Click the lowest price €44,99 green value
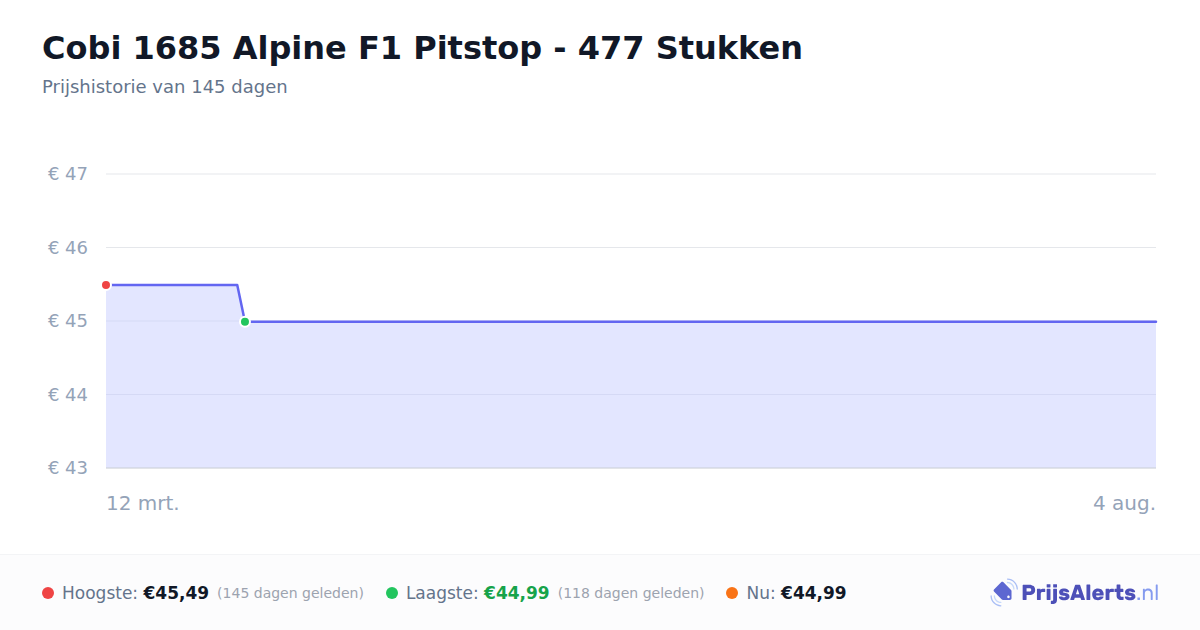Screen dimensions: 1200x630 click(x=516, y=593)
